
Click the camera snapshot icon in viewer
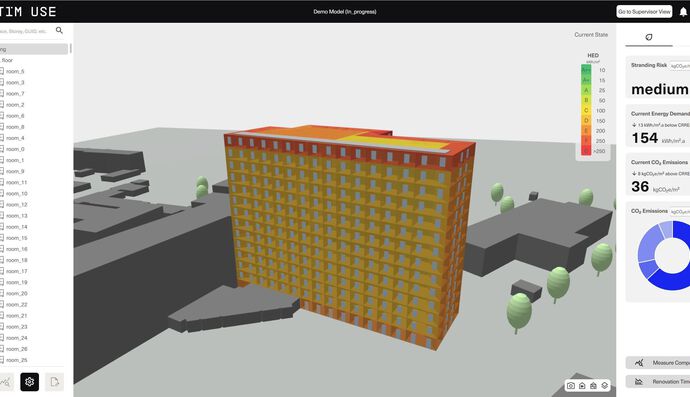click(571, 386)
